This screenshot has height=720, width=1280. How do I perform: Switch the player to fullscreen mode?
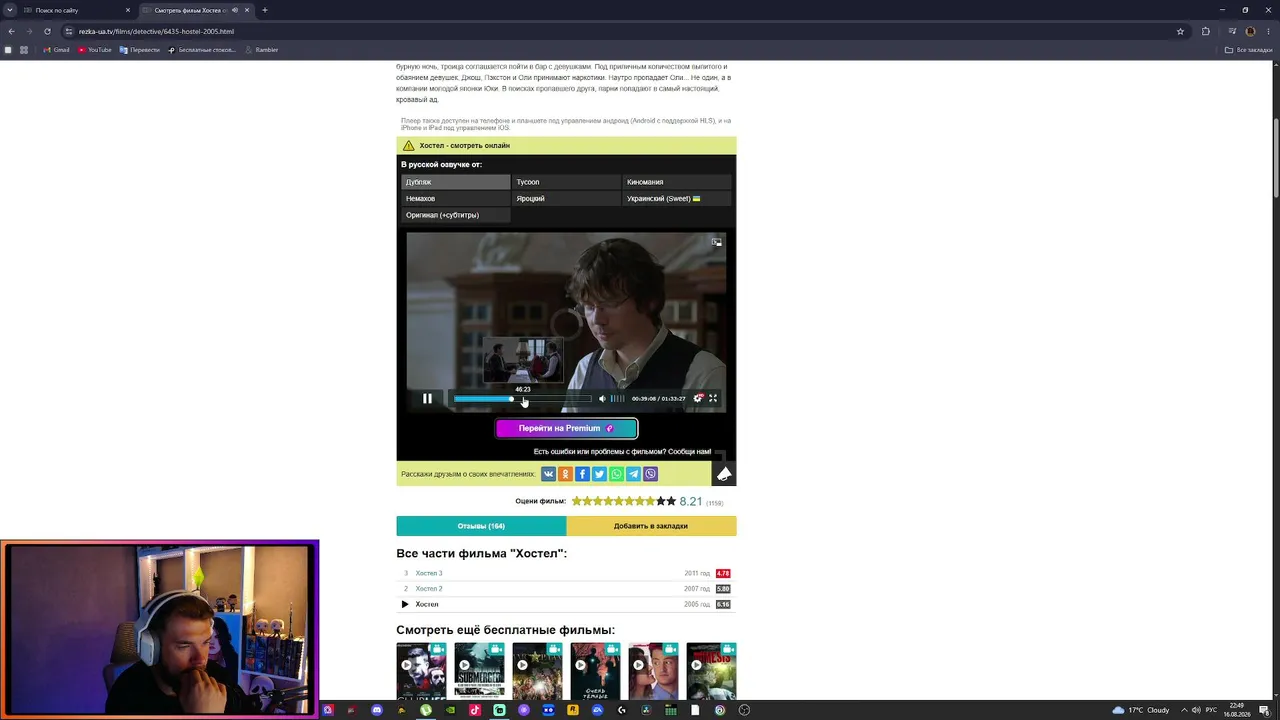click(x=713, y=398)
